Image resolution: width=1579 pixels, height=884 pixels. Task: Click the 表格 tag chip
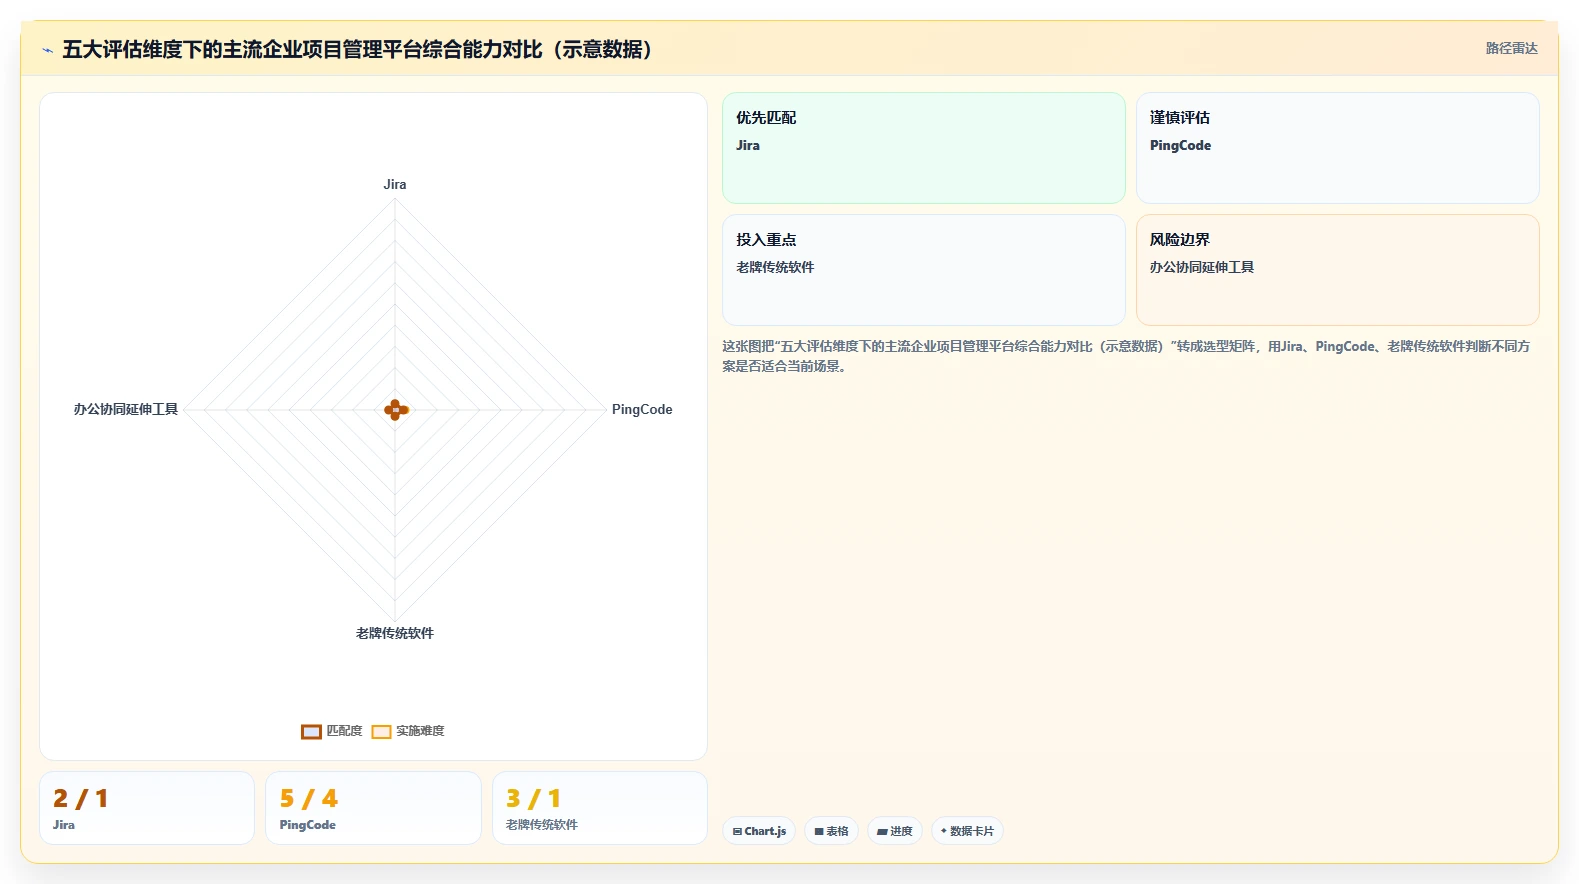click(831, 831)
